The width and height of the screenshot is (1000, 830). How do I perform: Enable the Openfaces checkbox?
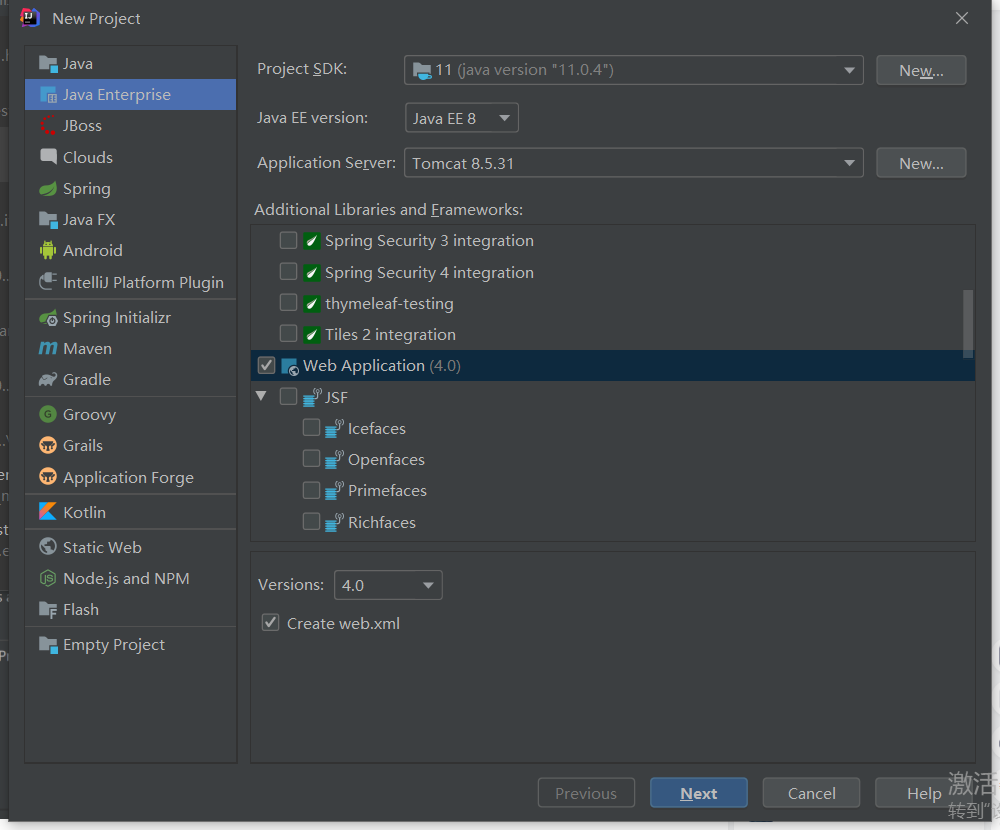(311, 459)
